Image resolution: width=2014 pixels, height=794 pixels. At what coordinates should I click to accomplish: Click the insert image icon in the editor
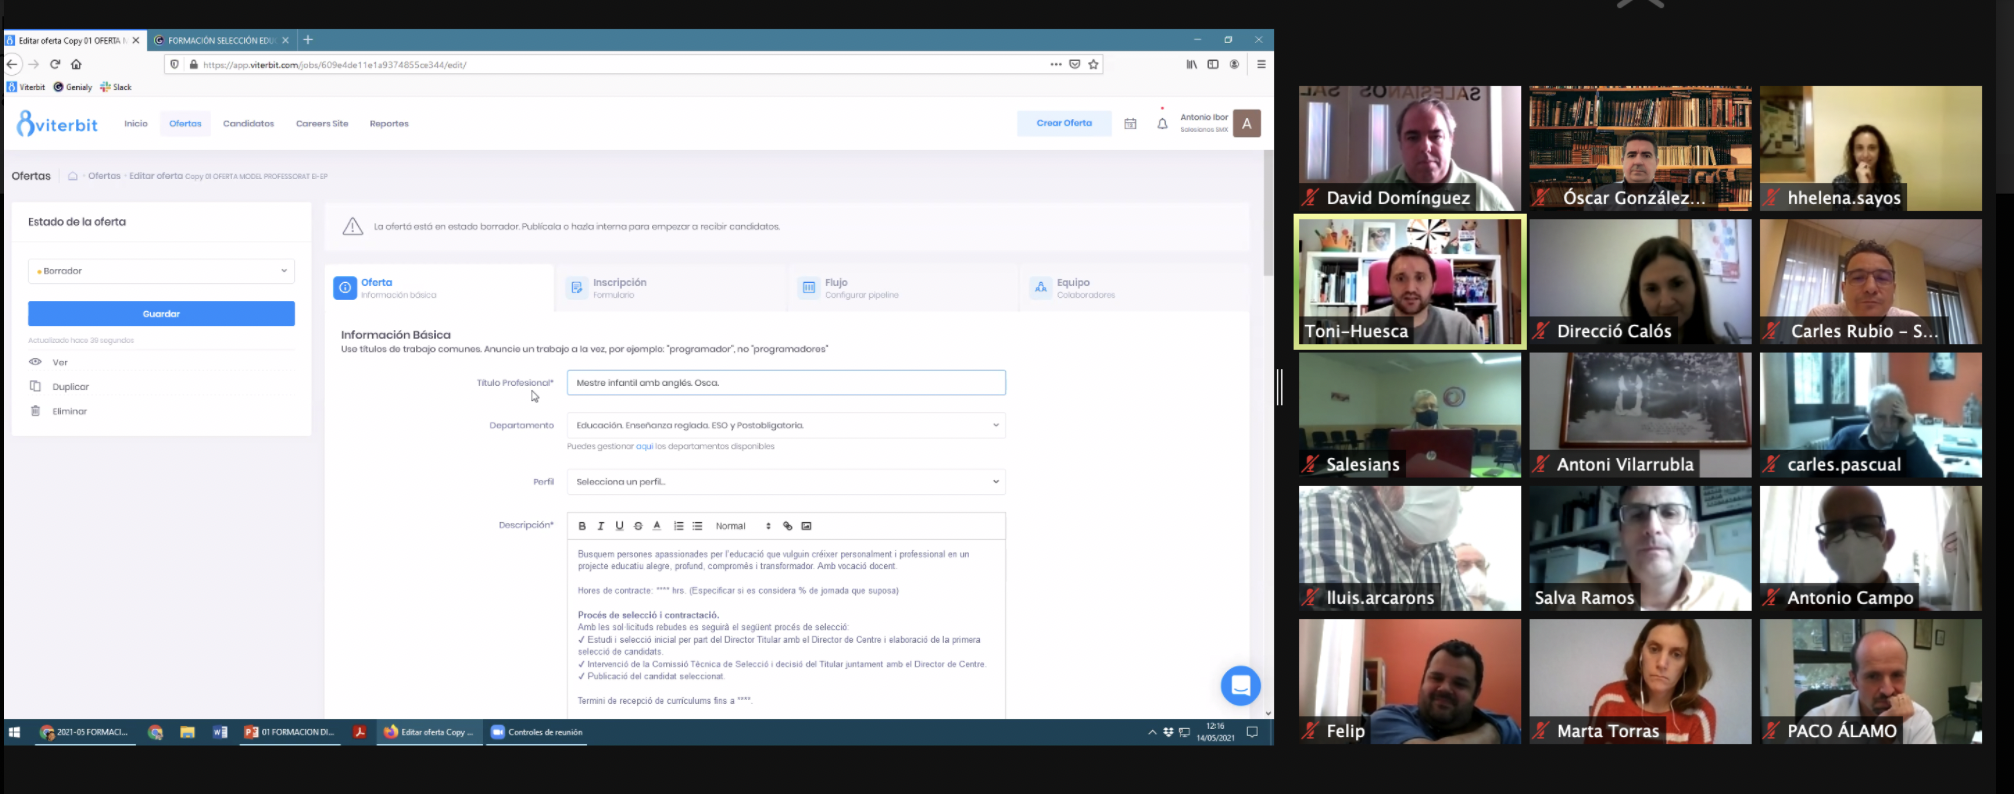(807, 526)
